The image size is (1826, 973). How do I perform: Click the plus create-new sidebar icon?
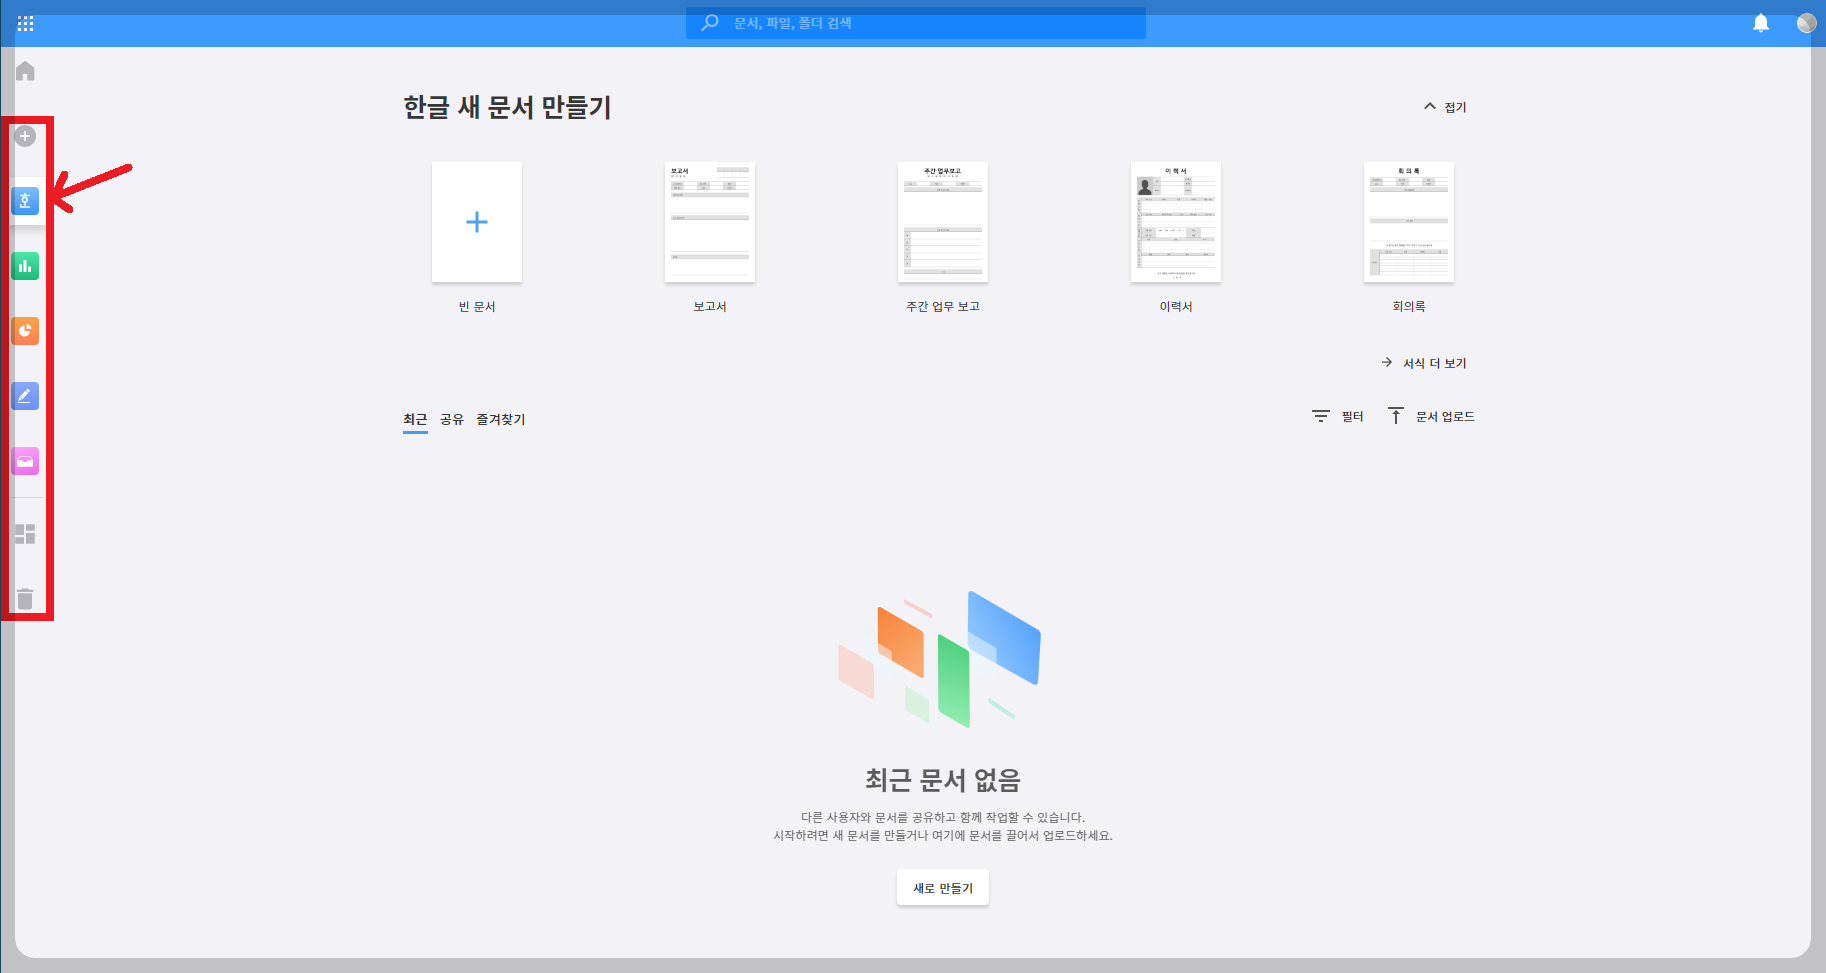pos(25,136)
